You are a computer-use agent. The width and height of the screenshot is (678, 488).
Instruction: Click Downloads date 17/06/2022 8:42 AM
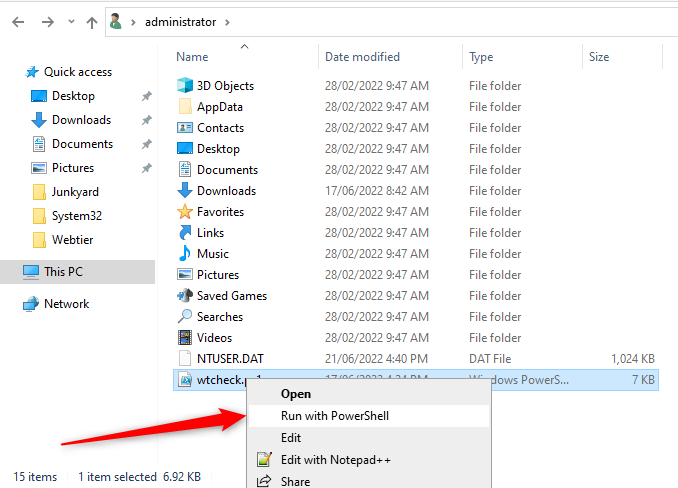(377, 191)
